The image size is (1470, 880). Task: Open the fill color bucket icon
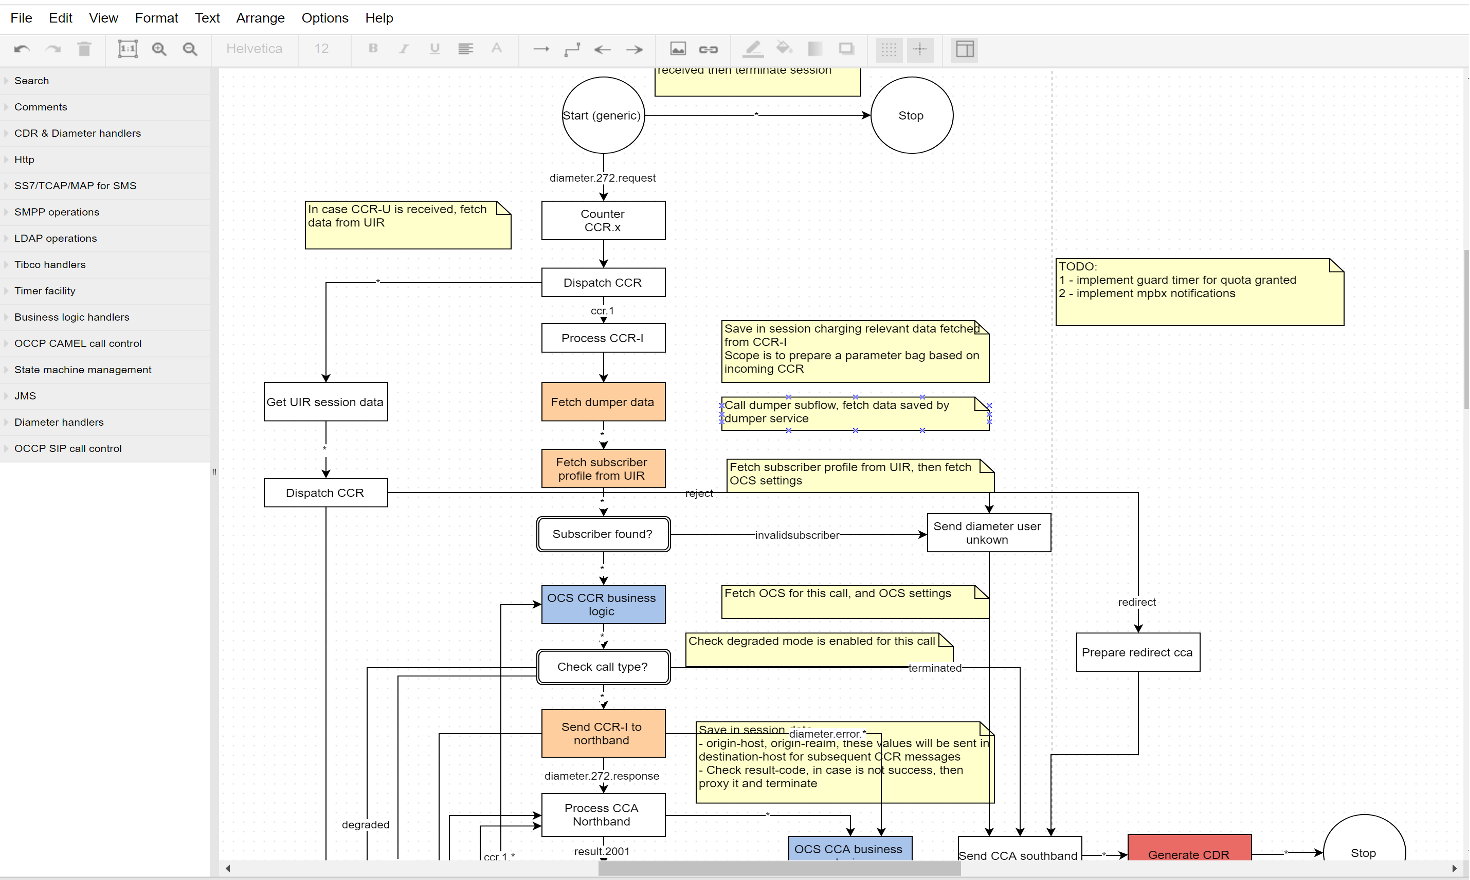point(784,49)
